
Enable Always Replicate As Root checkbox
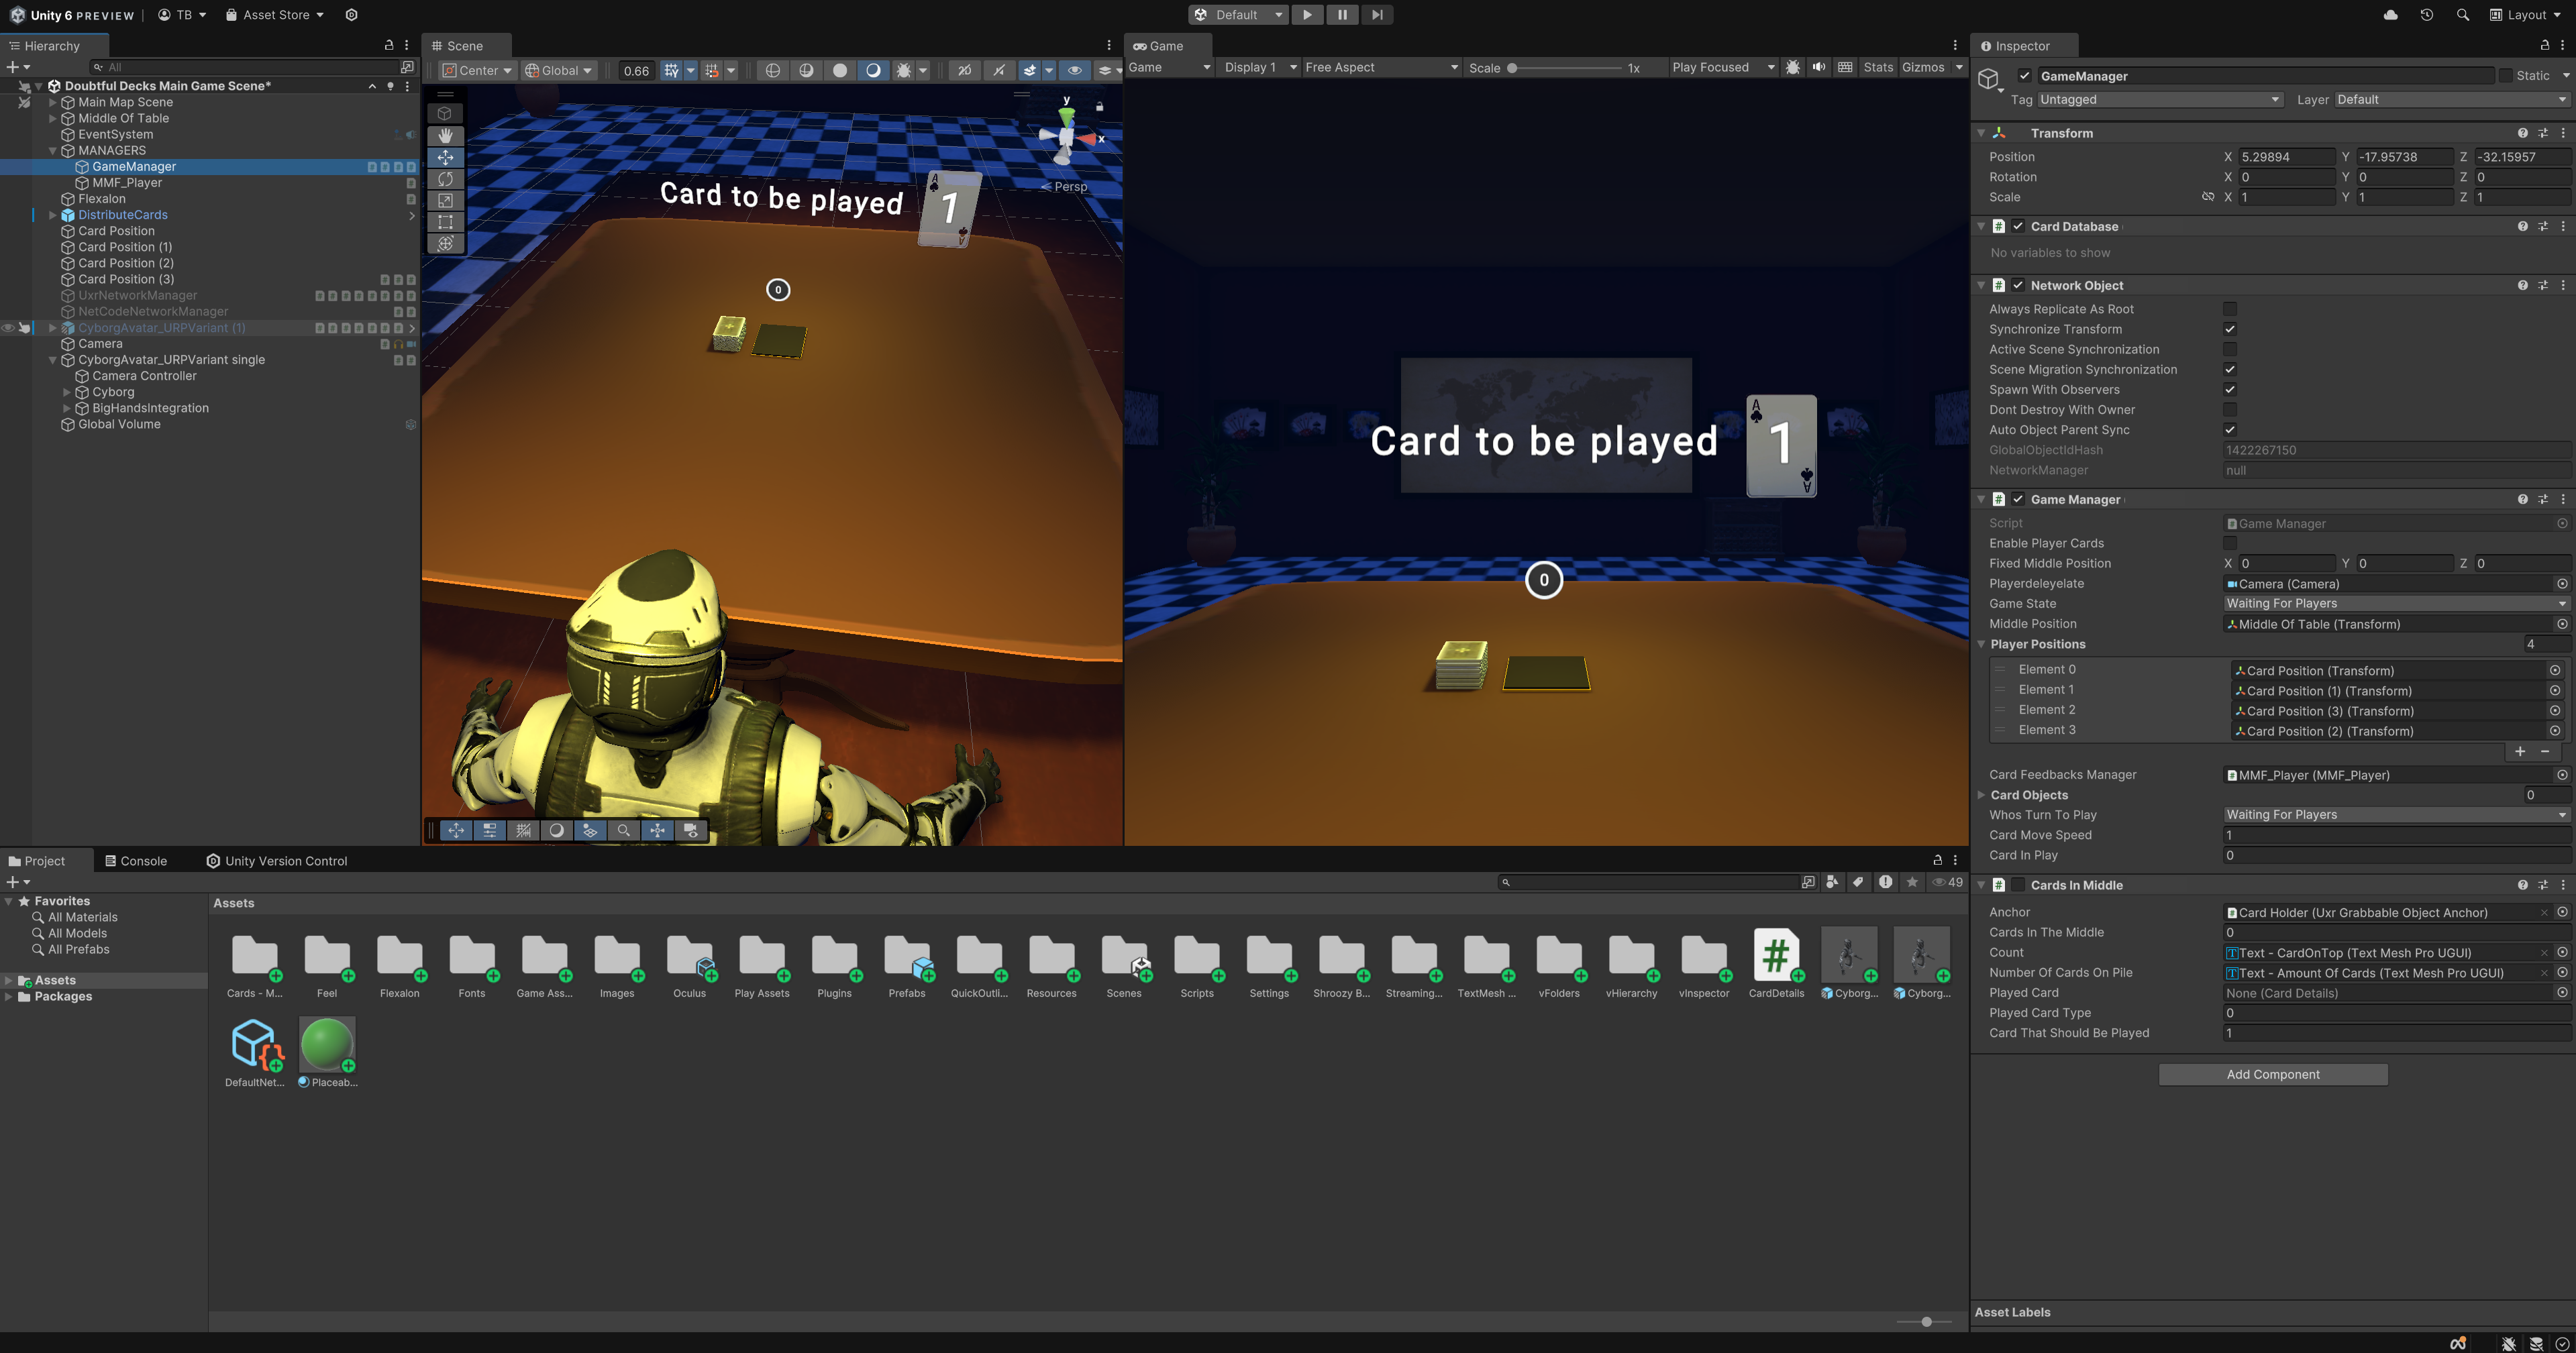[x=2229, y=309]
